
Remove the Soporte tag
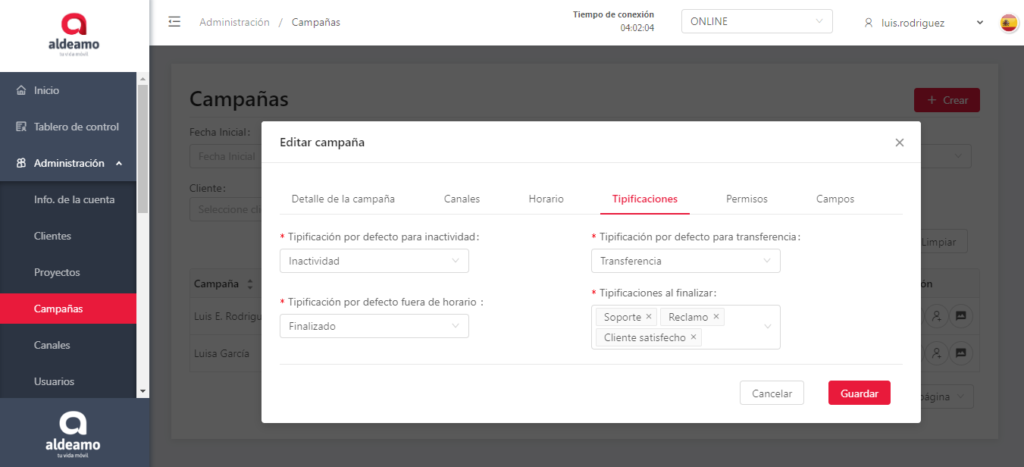tap(648, 317)
